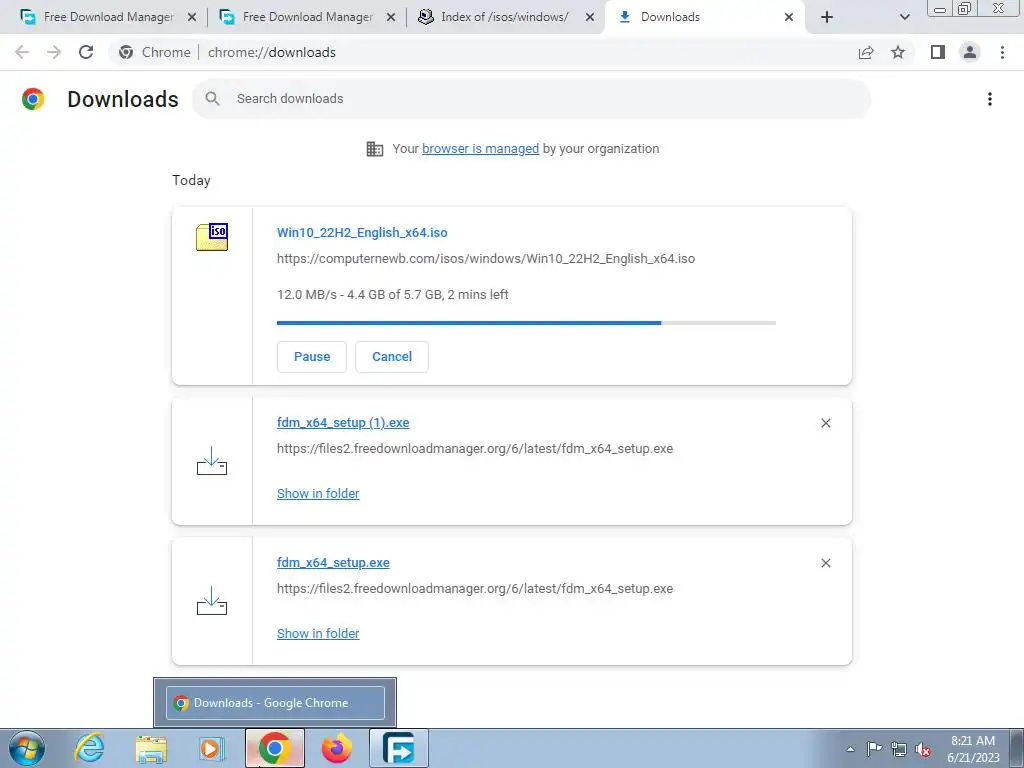Open Chrome's three-dot main menu
1024x768 pixels.
pyautogui.click(x=1002, y=52)
